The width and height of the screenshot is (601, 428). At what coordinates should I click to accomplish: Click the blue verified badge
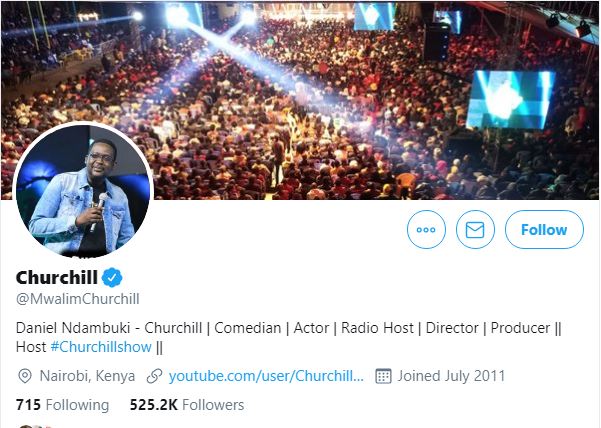(114, 277)
